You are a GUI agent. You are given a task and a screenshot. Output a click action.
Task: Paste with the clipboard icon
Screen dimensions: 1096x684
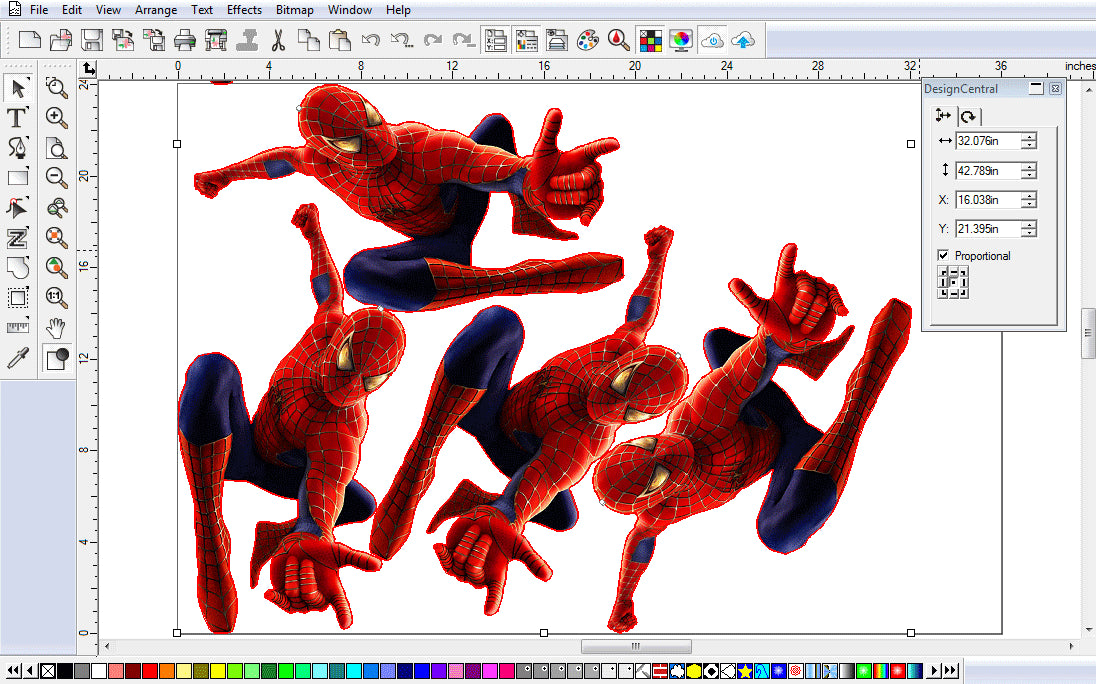(x=340, y=40)
